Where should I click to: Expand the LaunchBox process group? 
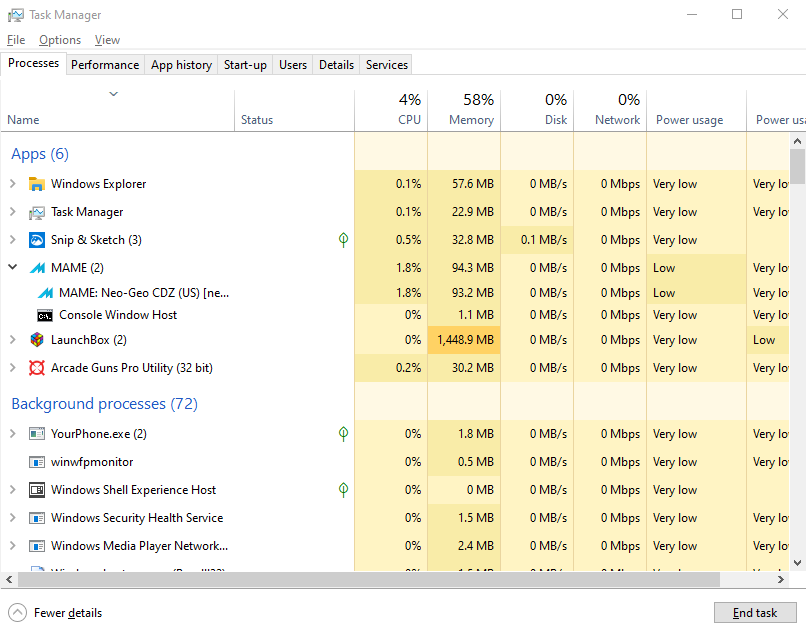[x=12, y=340]
